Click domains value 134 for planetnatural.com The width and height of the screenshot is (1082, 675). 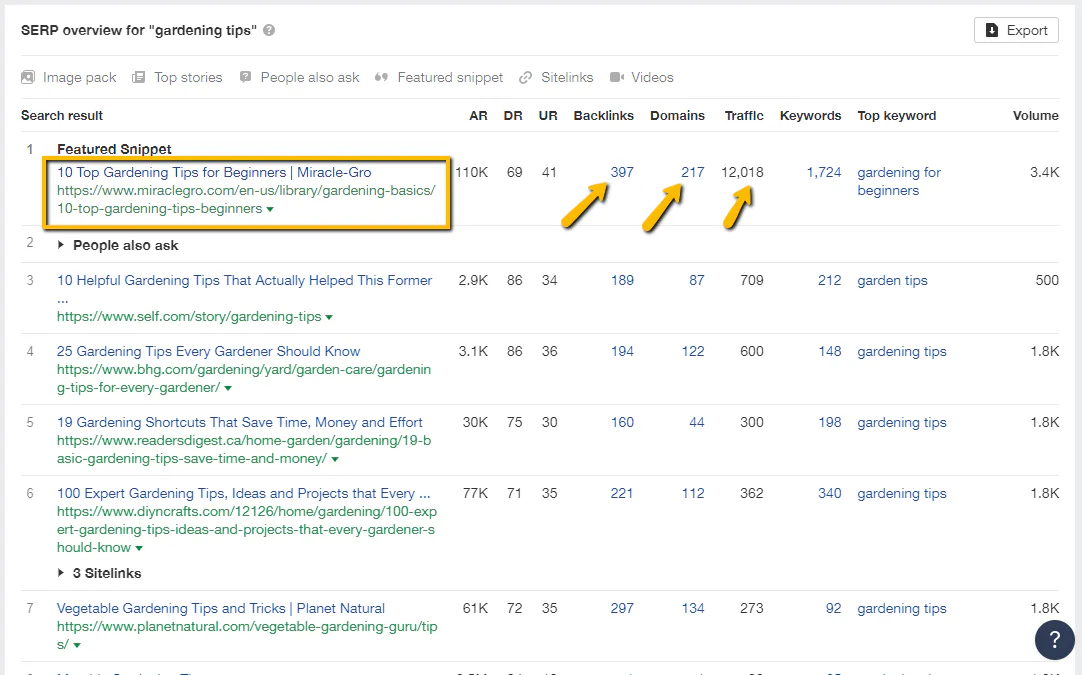(x=693, y=608)
